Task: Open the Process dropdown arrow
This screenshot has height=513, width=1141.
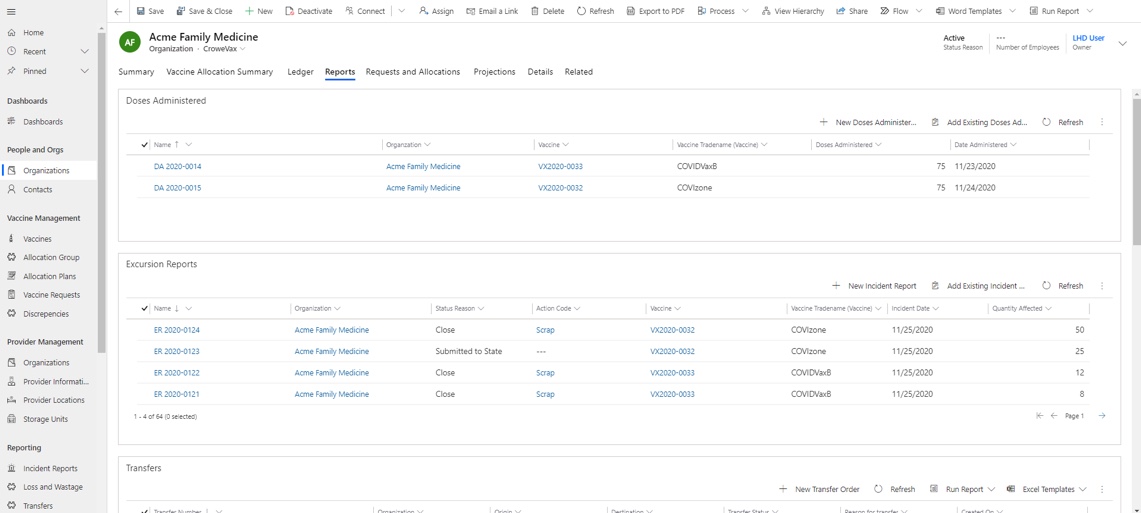Action: point(745,11)
